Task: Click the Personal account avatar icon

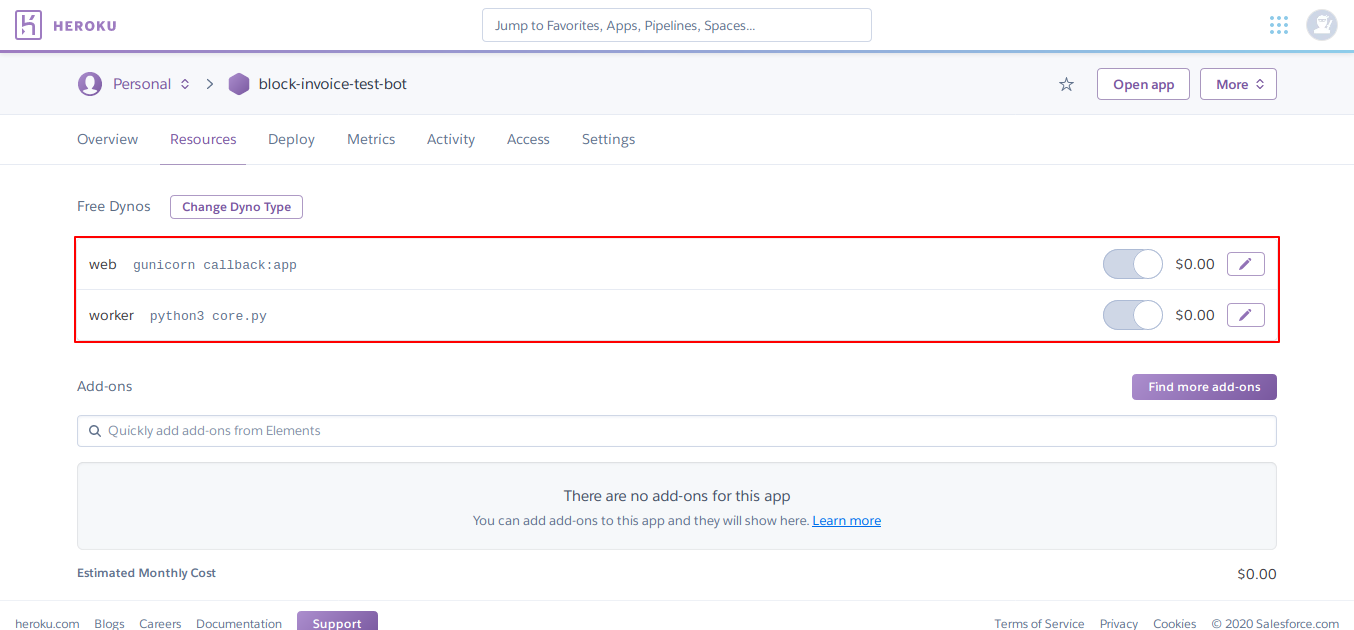Action: [x=90, y=84]
